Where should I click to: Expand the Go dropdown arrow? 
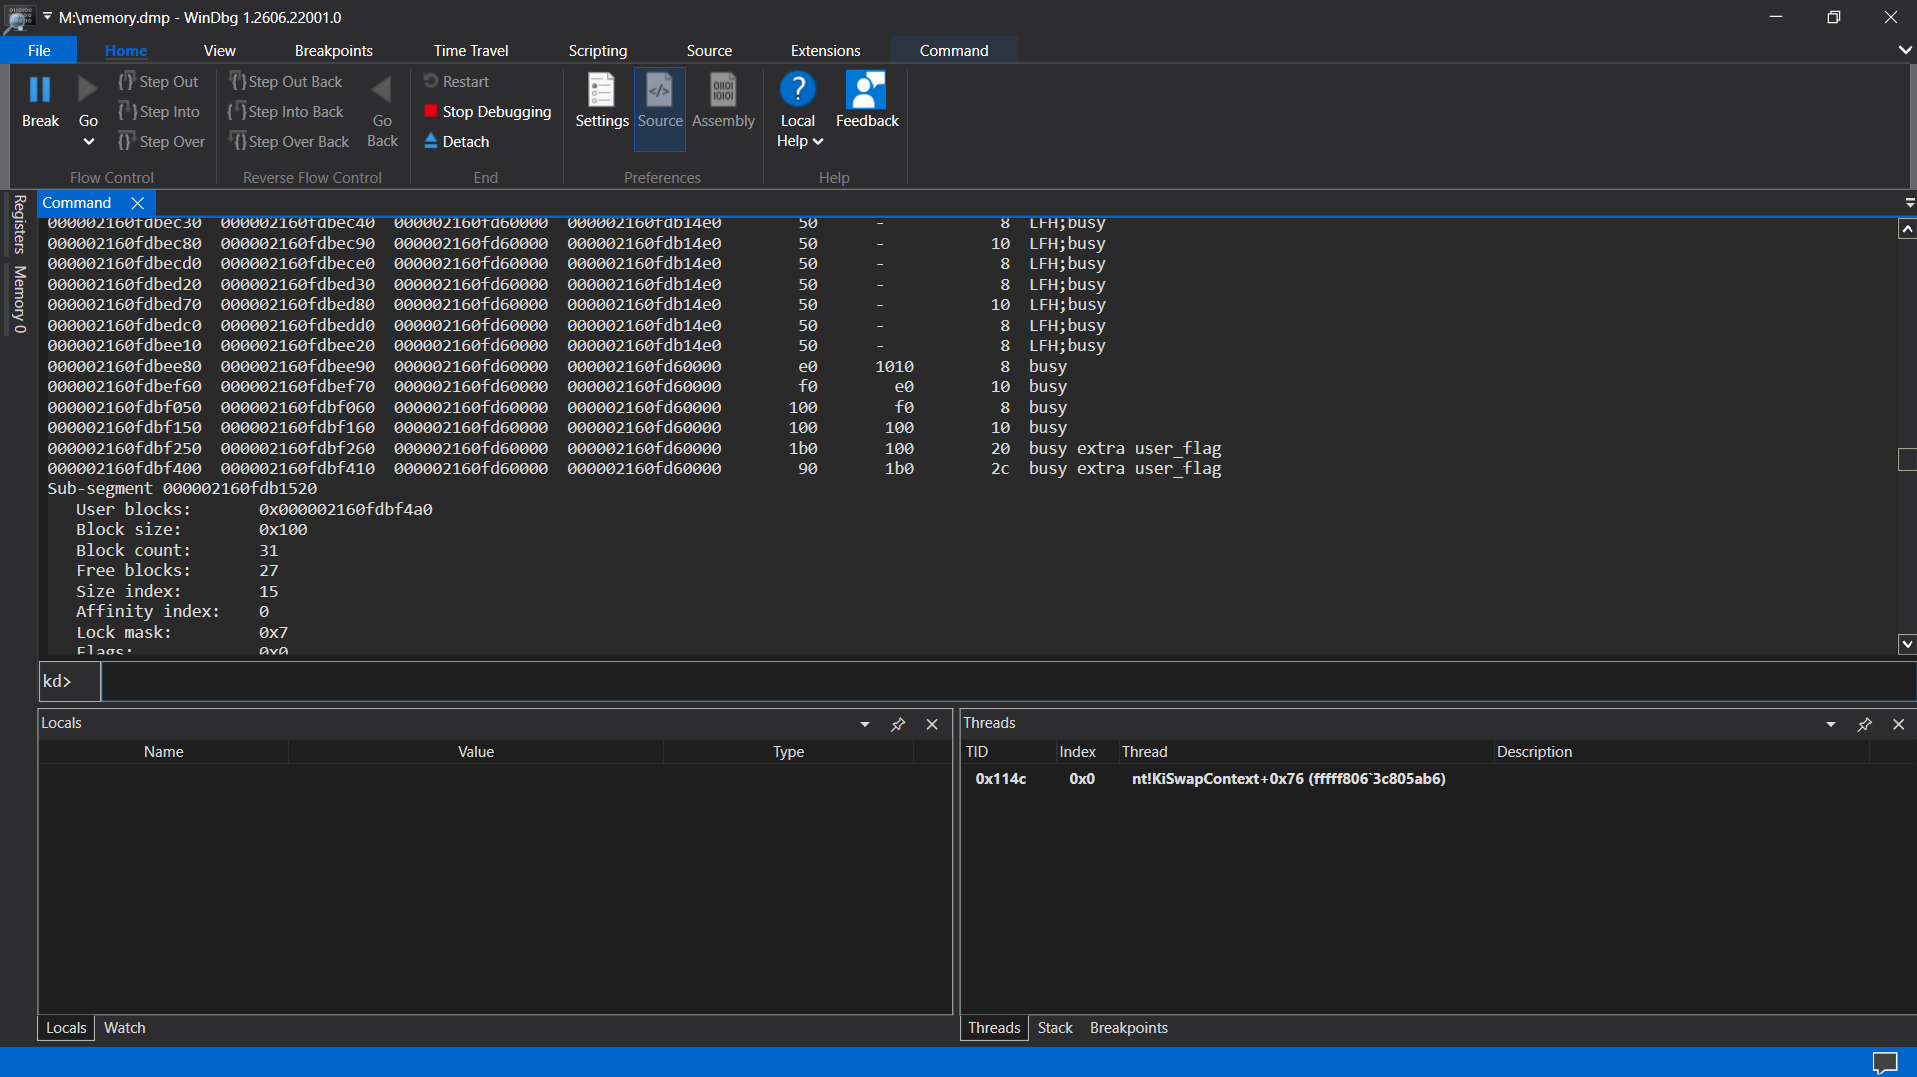click(88, 142)
